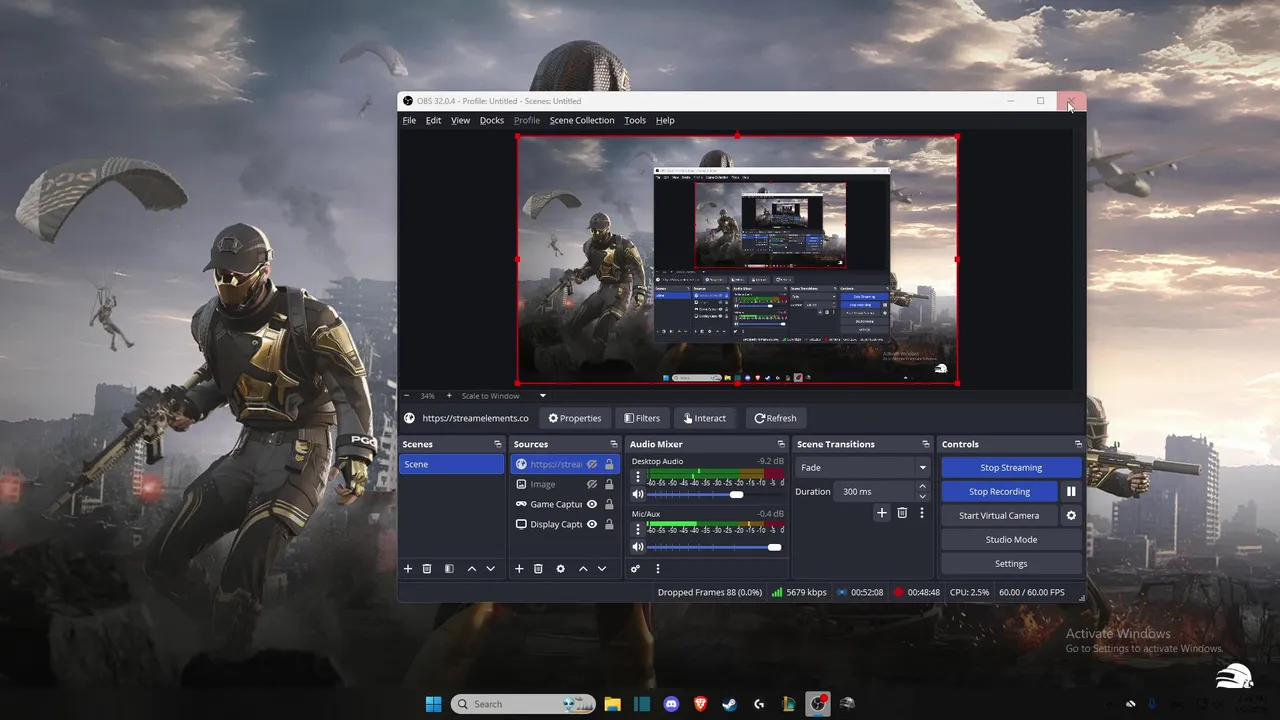Toggle lock on Display Capture source
This screenshot has height=720, width=1280.
coord(609,524)
